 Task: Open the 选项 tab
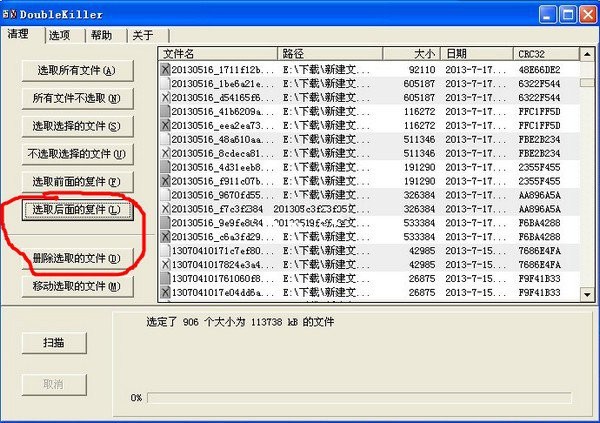(60, 36)
